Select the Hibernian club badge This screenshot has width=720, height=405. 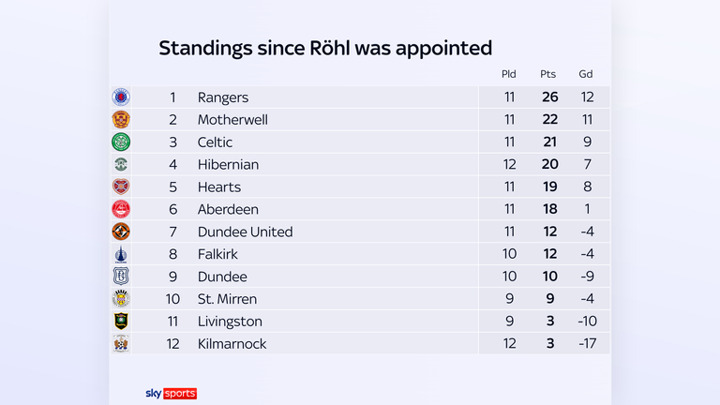121,164
